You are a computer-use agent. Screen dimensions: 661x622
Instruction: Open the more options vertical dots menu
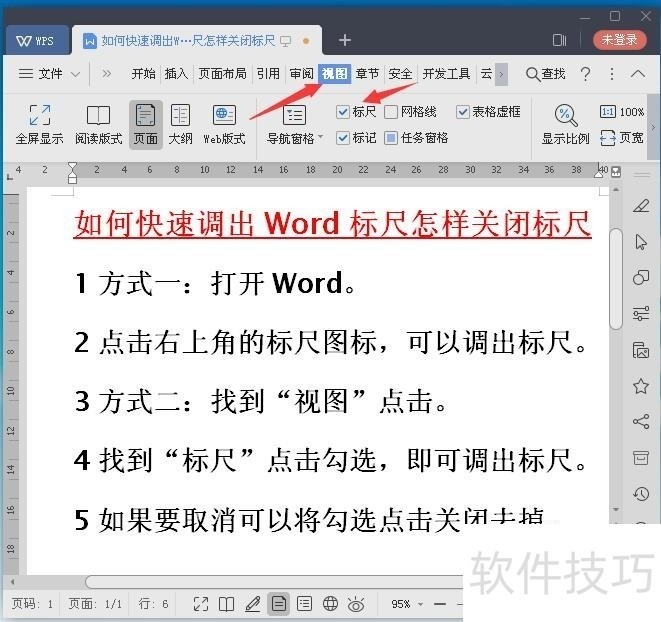click(x=612, y=74)
